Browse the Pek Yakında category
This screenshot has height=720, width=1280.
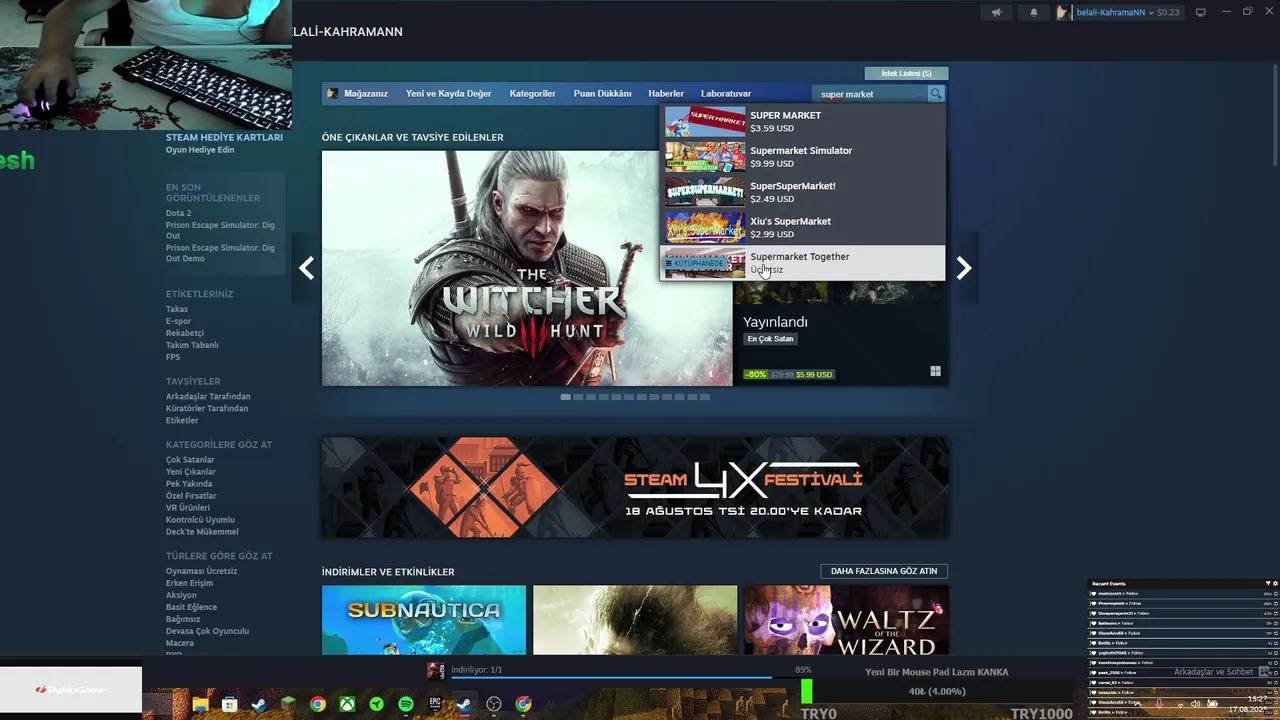[x=189, y=484]
